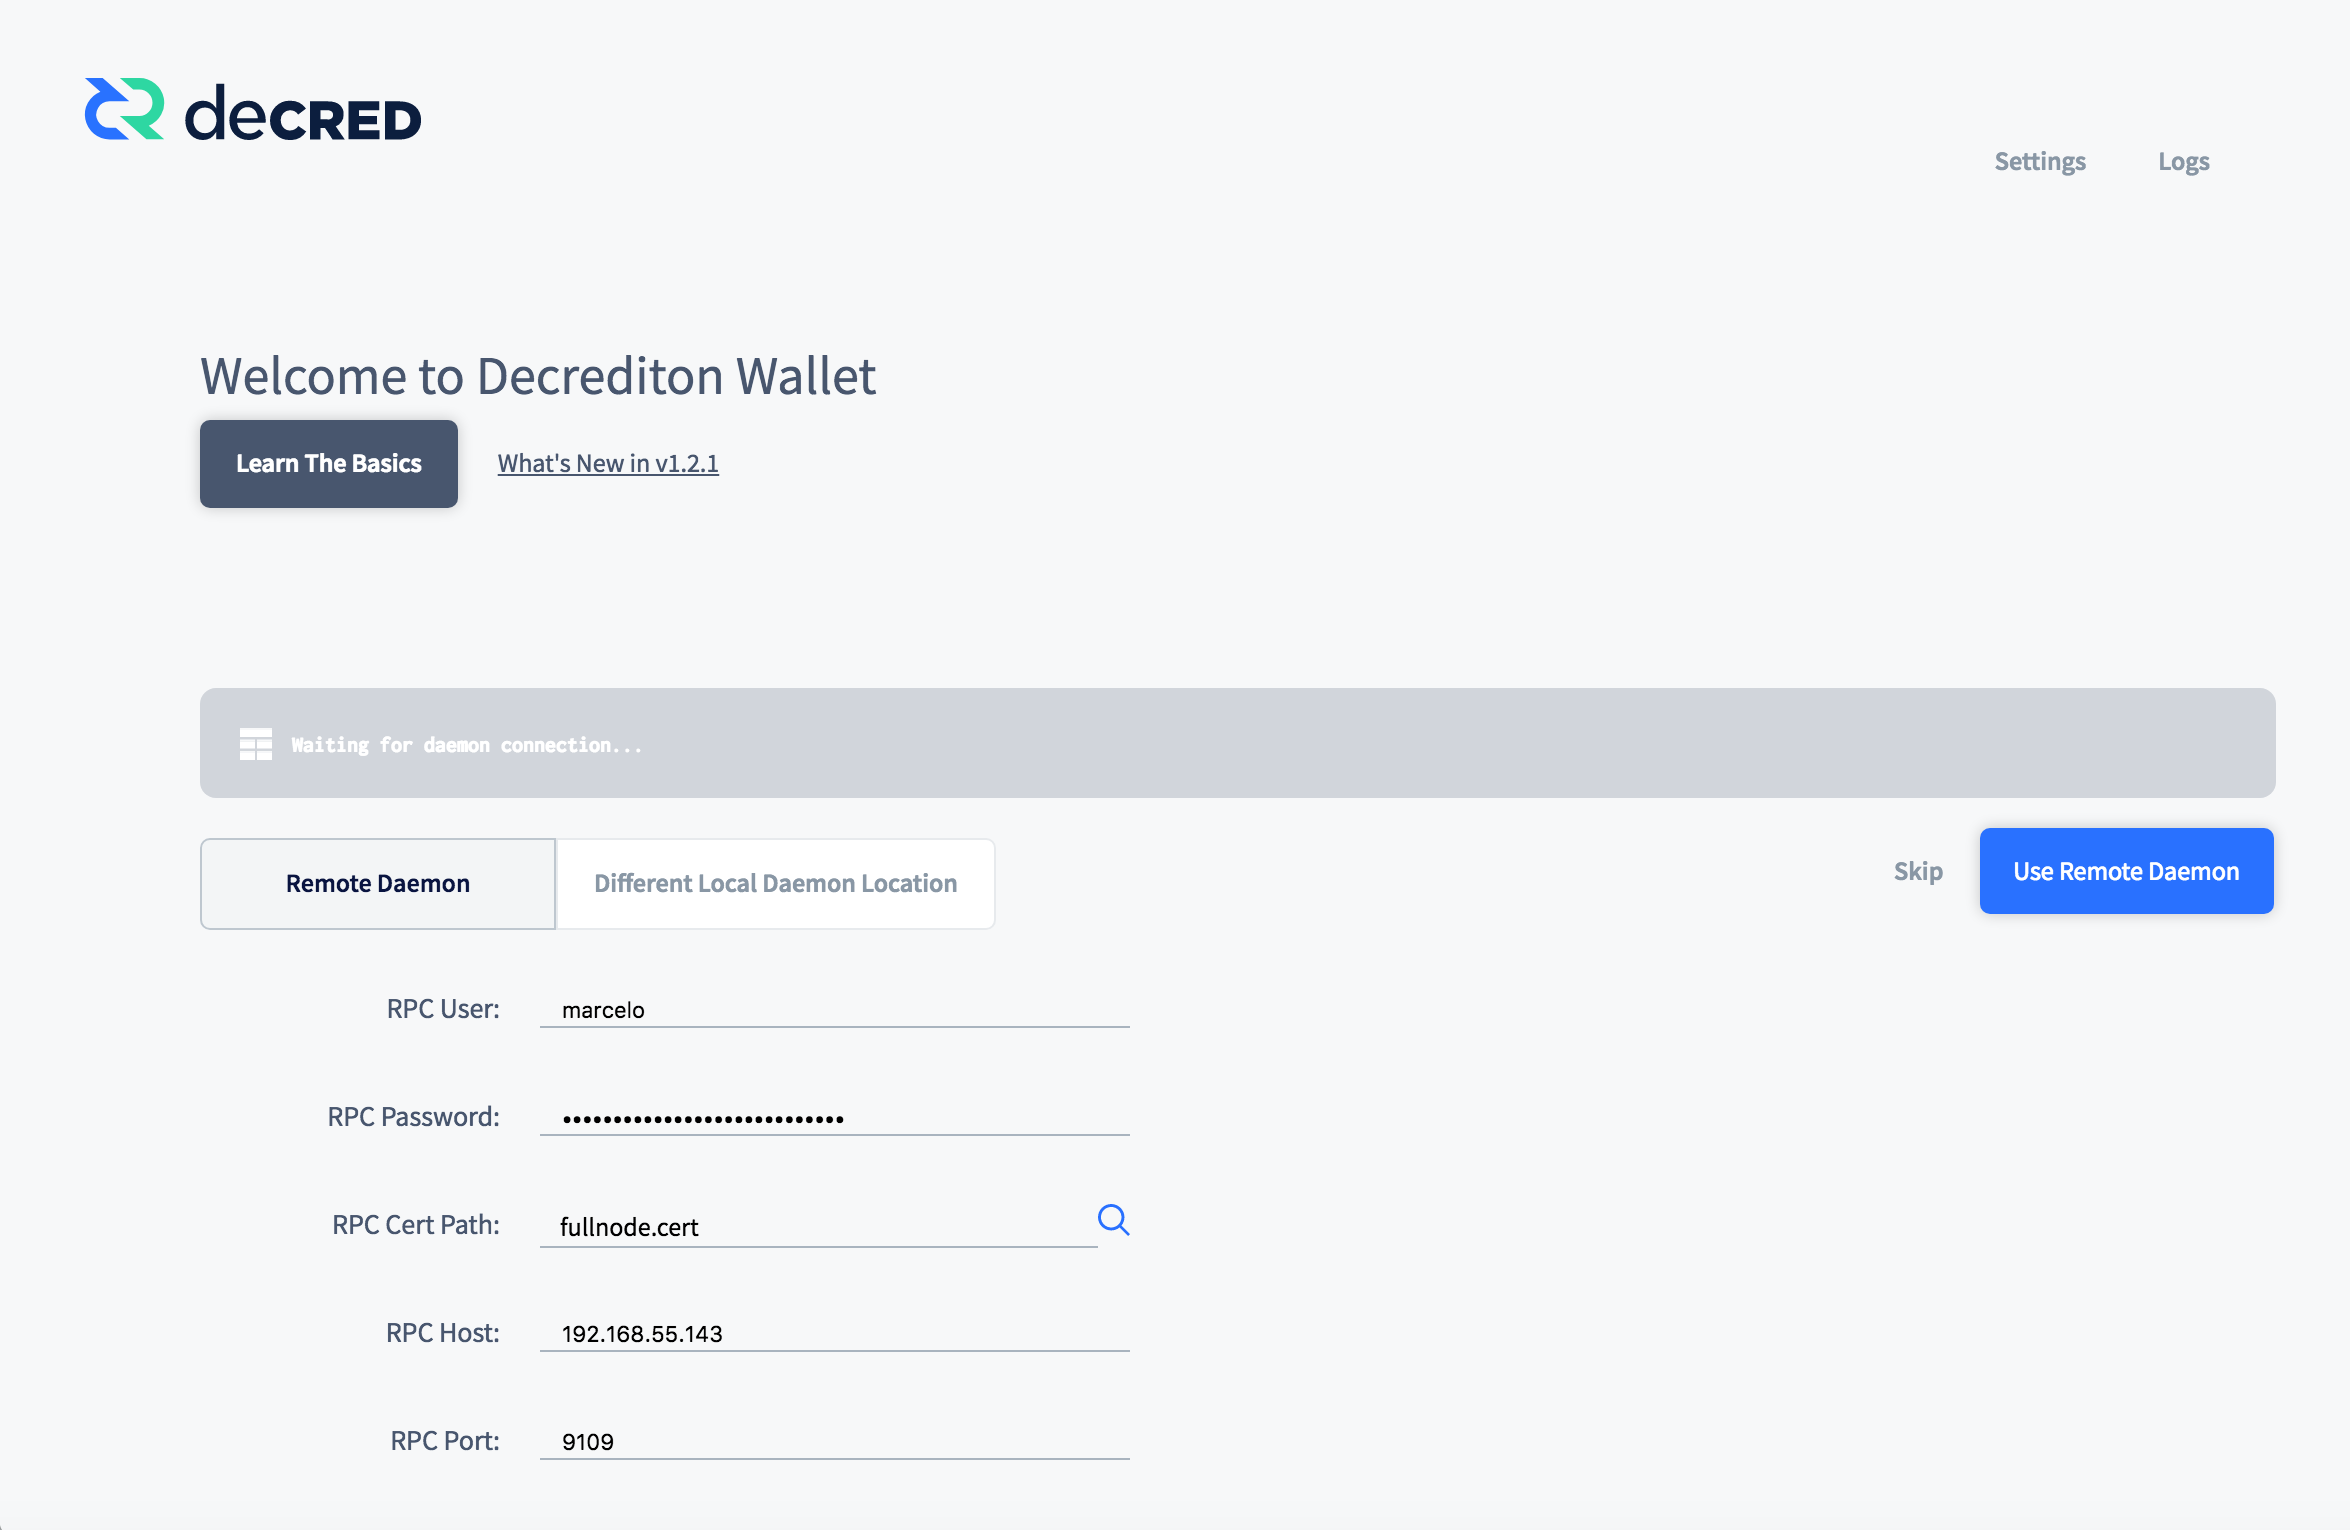This screenshot has height=1530, width=2350.
Task: Open the Logs page
Action: click(2184, 161)
